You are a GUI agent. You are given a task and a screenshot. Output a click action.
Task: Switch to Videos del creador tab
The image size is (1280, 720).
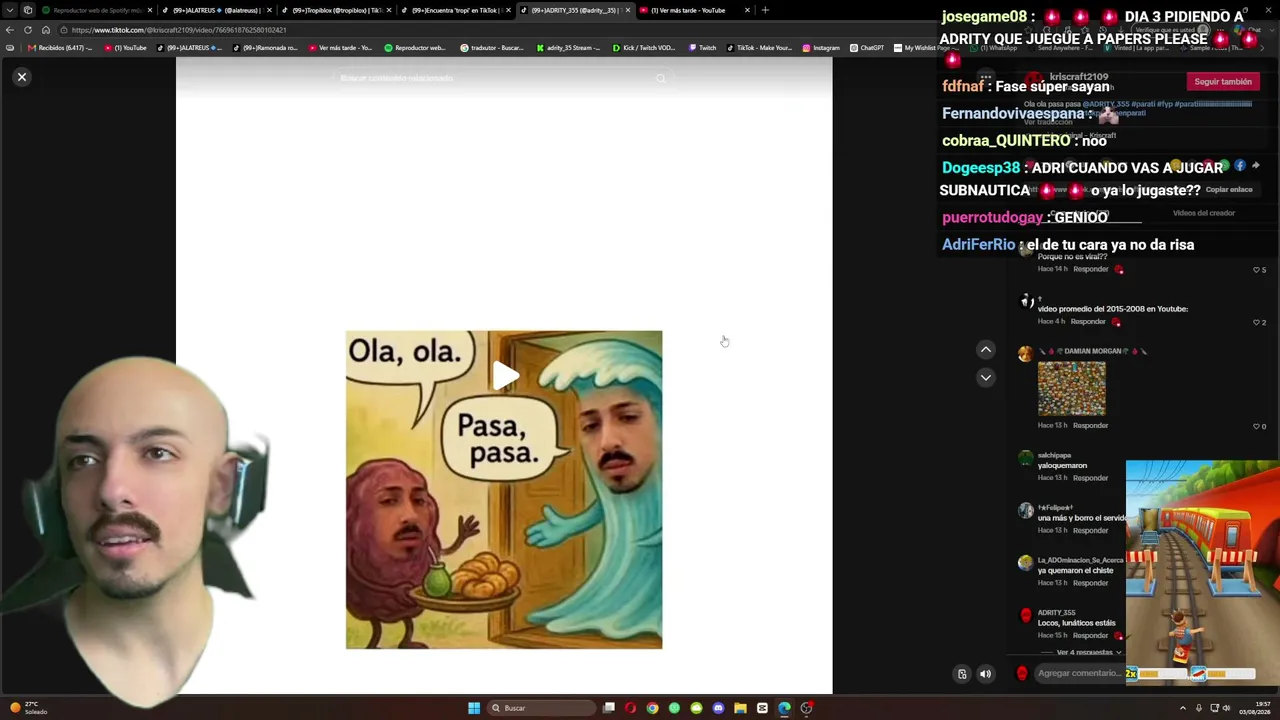(1203, 213)
